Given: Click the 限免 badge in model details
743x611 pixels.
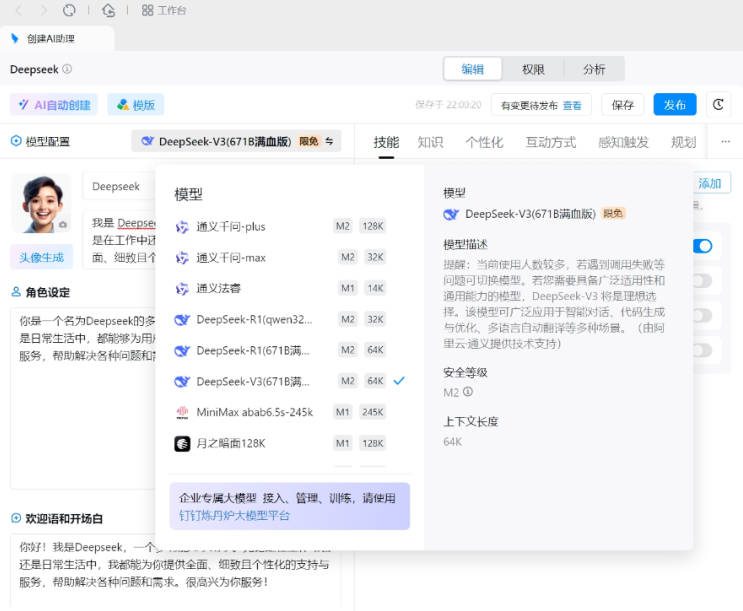Looking at the screenshot, I should point(613,214).
